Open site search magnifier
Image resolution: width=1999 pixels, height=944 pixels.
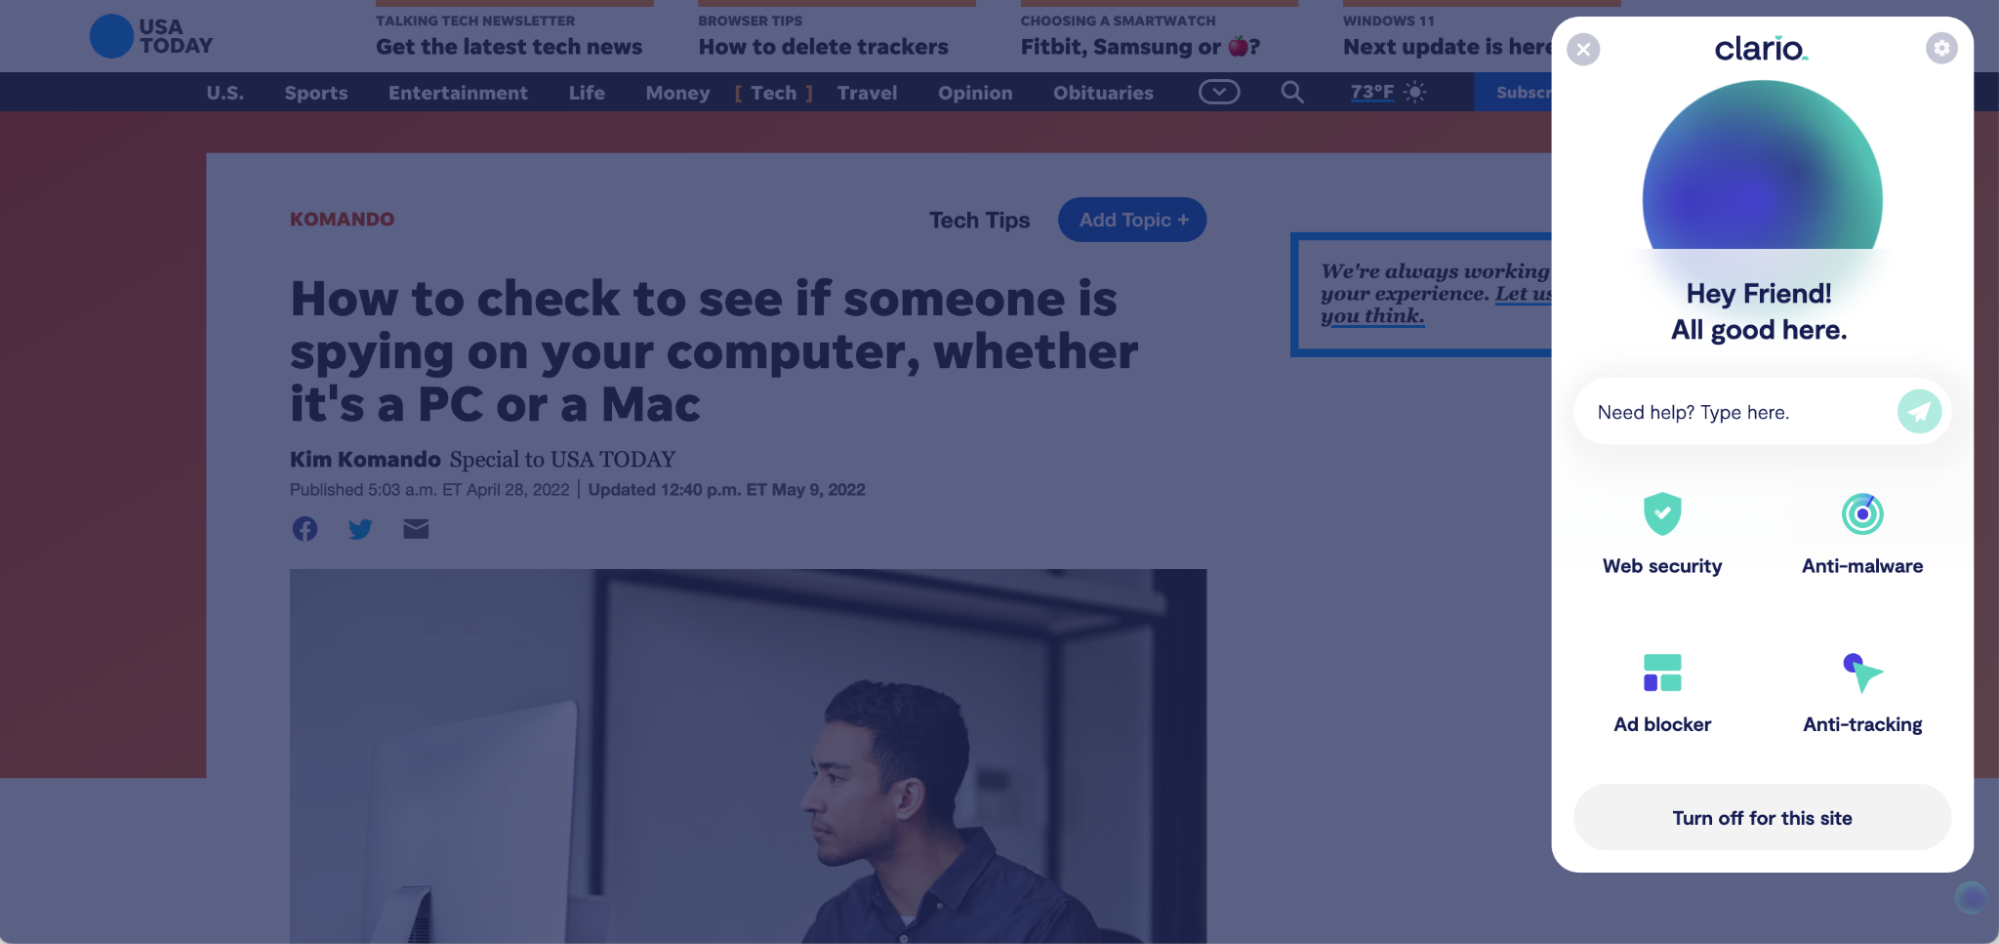coord(1292,92)
